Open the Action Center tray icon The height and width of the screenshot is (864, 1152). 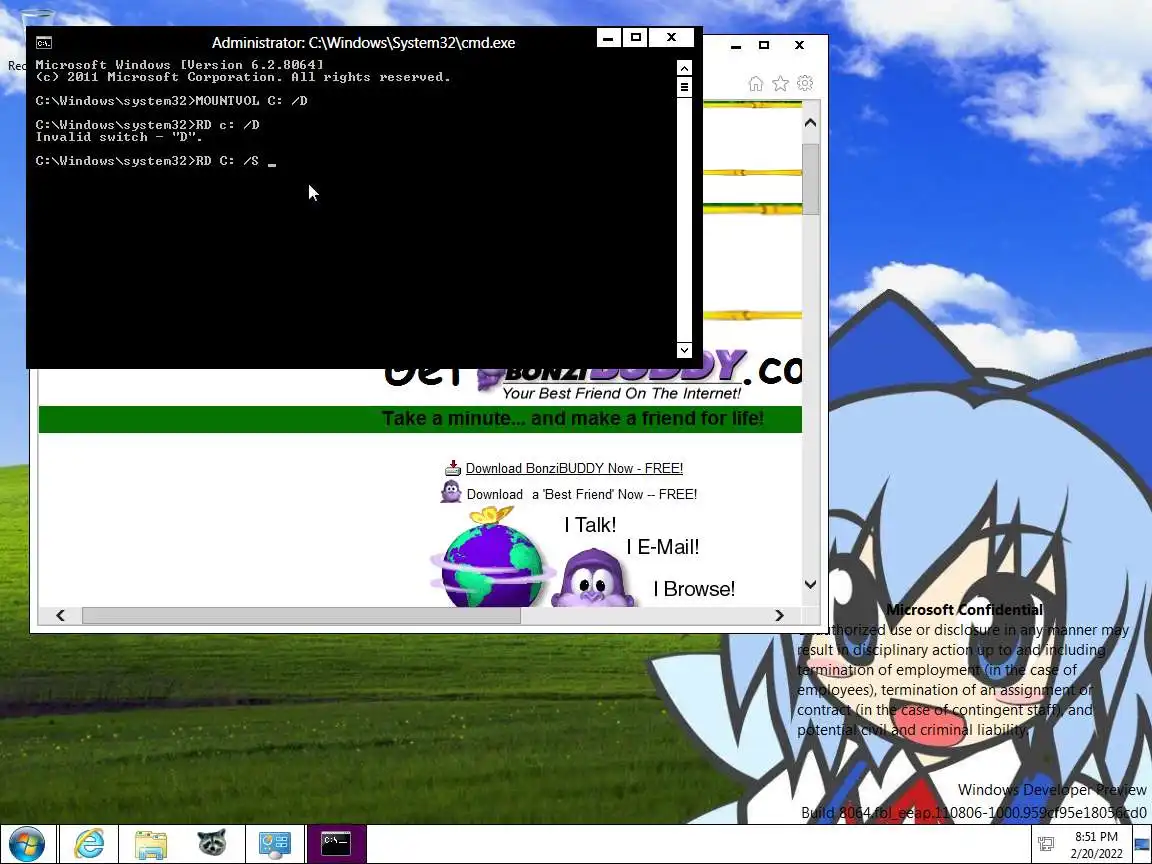[1046, 844]
